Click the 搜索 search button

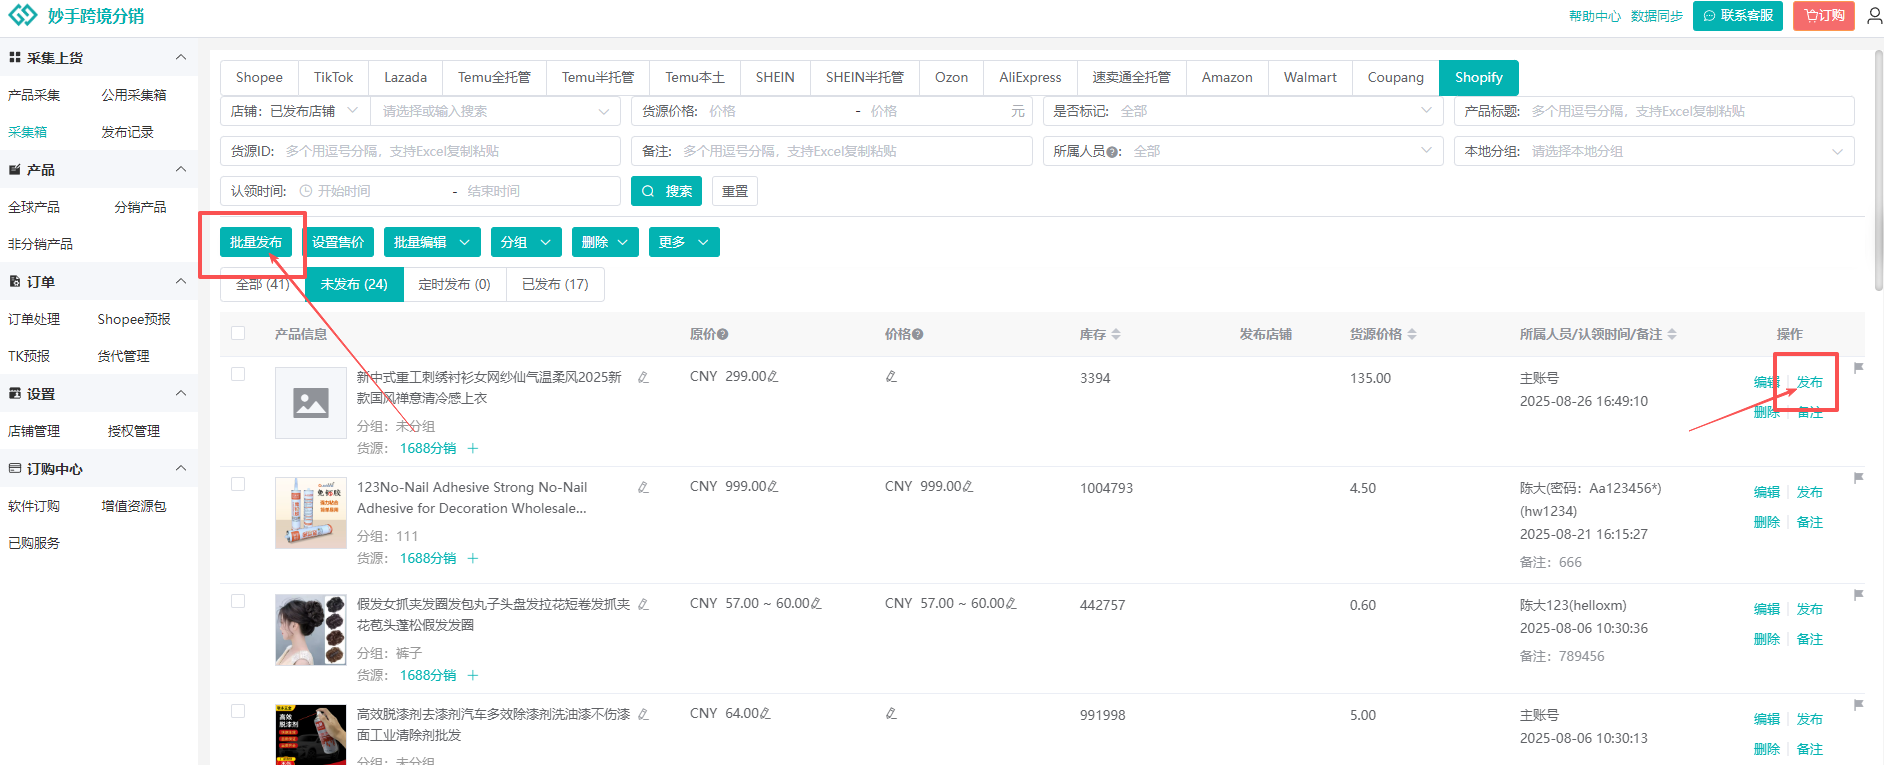point(666,191)
